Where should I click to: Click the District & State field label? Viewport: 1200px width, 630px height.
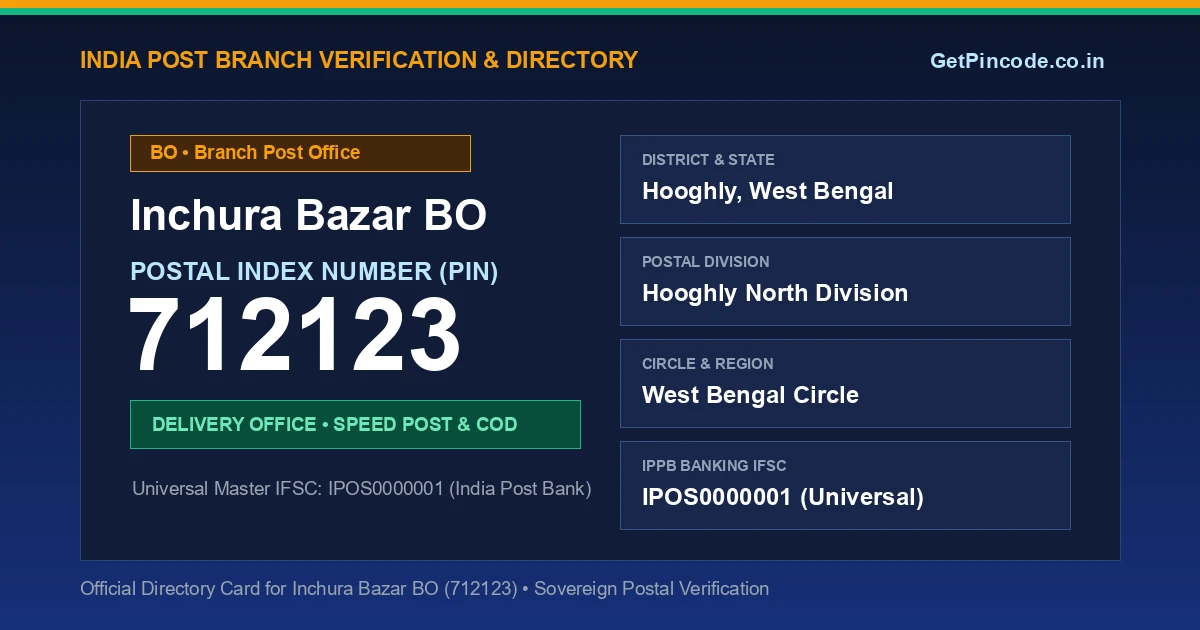708,160
